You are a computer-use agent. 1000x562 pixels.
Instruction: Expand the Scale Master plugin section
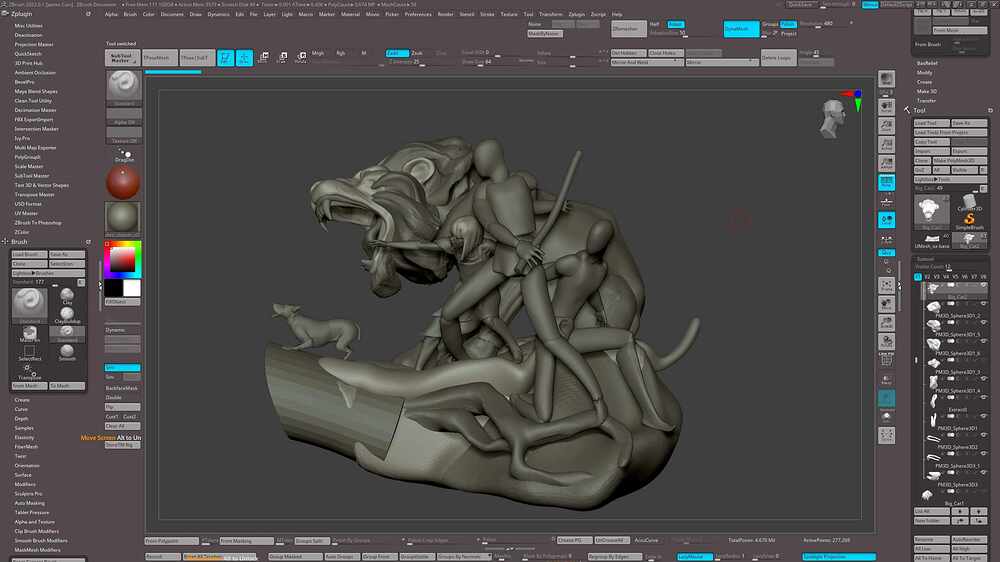pos(29,166)
